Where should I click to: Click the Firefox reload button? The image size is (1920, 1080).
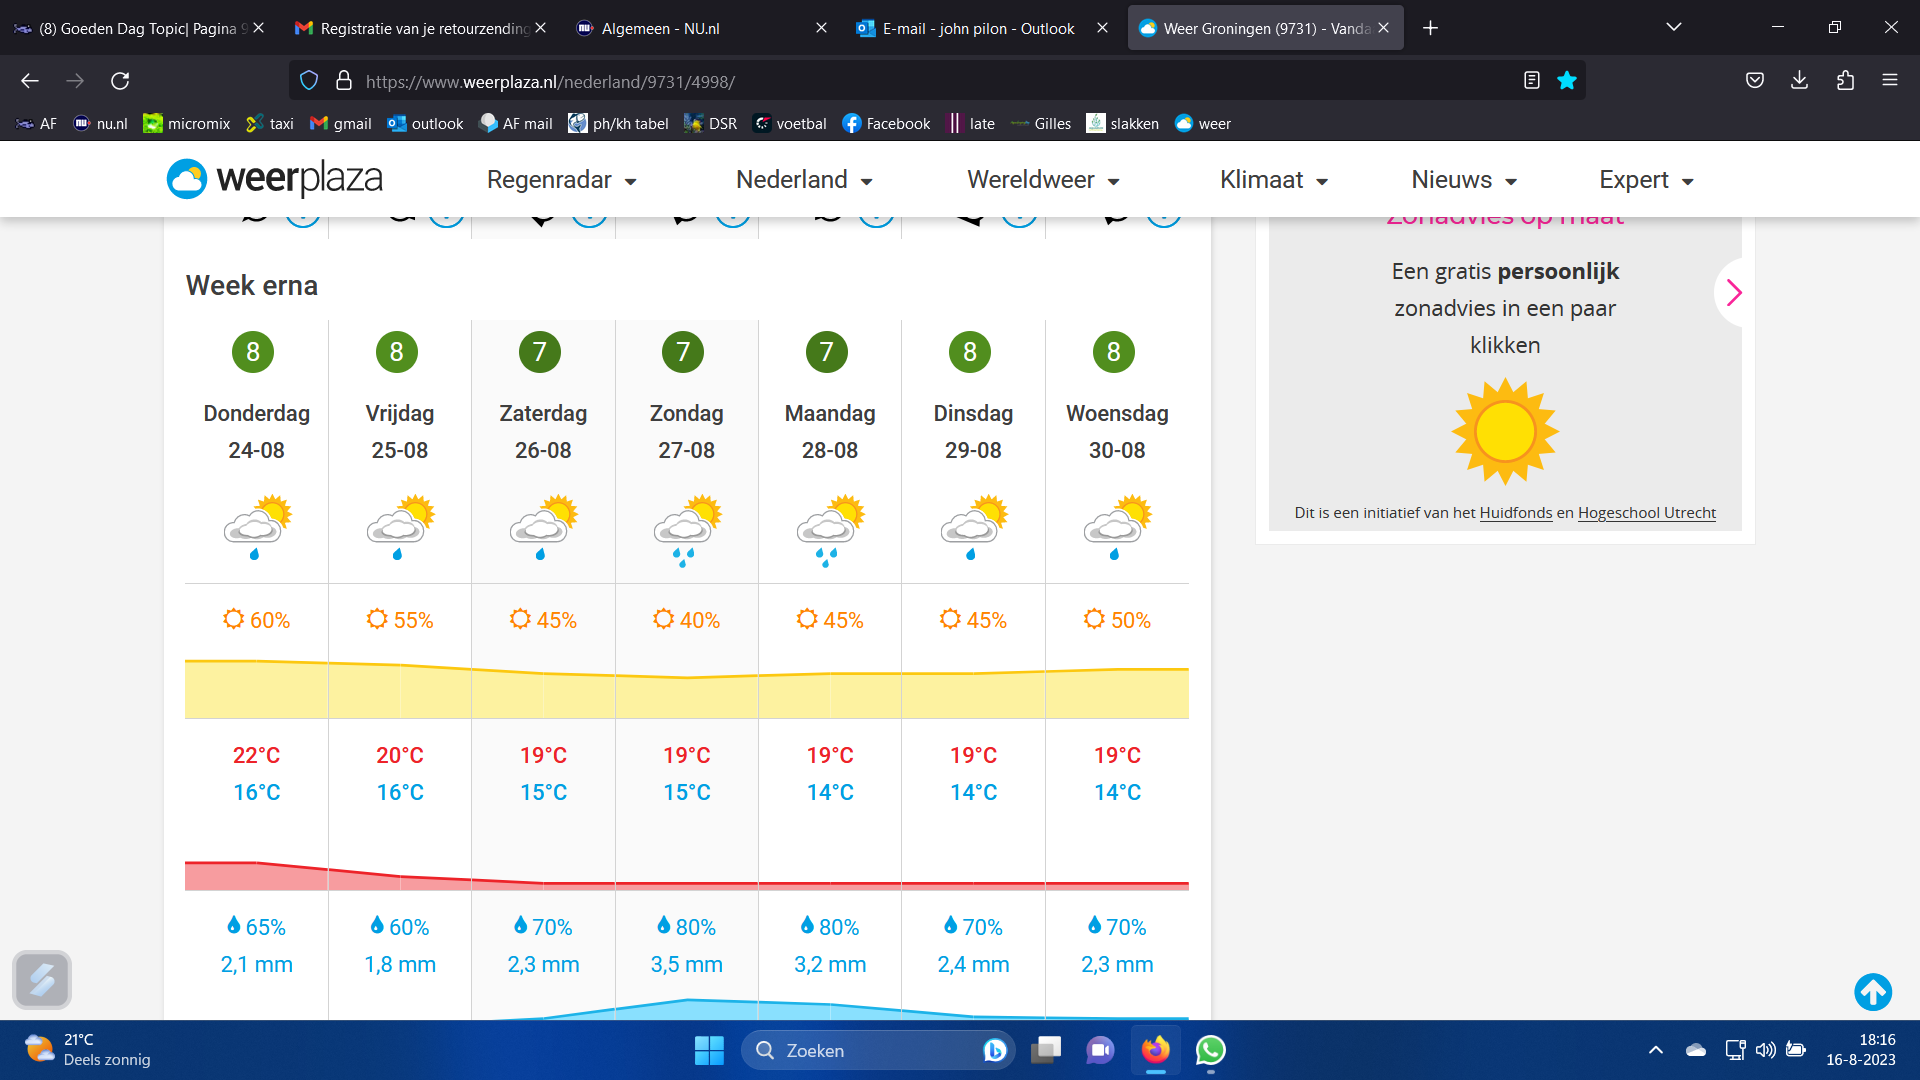point(120,81)
